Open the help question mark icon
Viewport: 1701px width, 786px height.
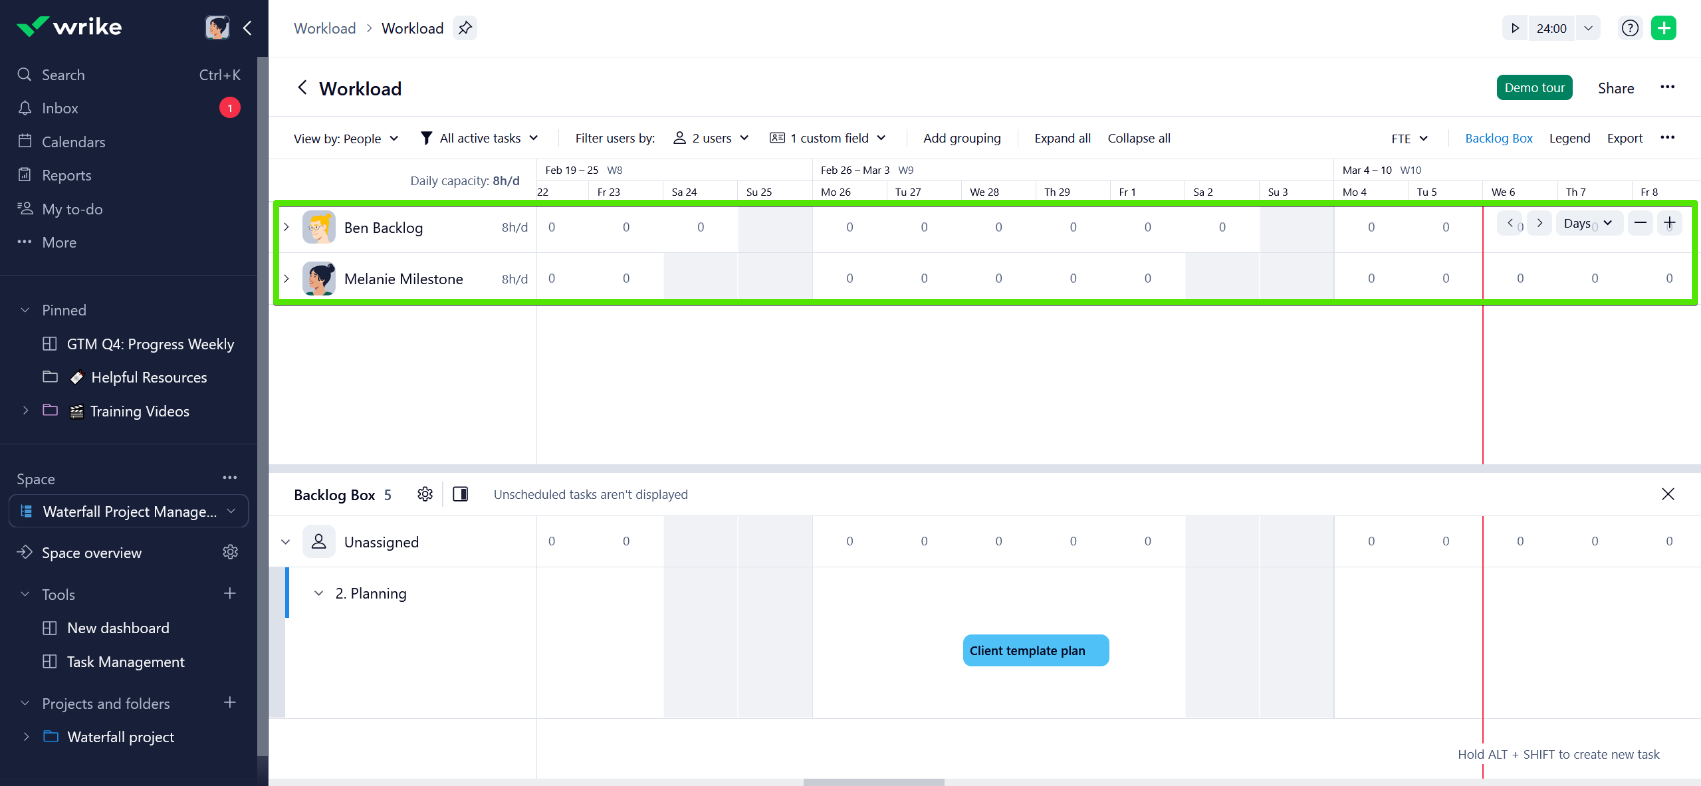point(1630,28)
